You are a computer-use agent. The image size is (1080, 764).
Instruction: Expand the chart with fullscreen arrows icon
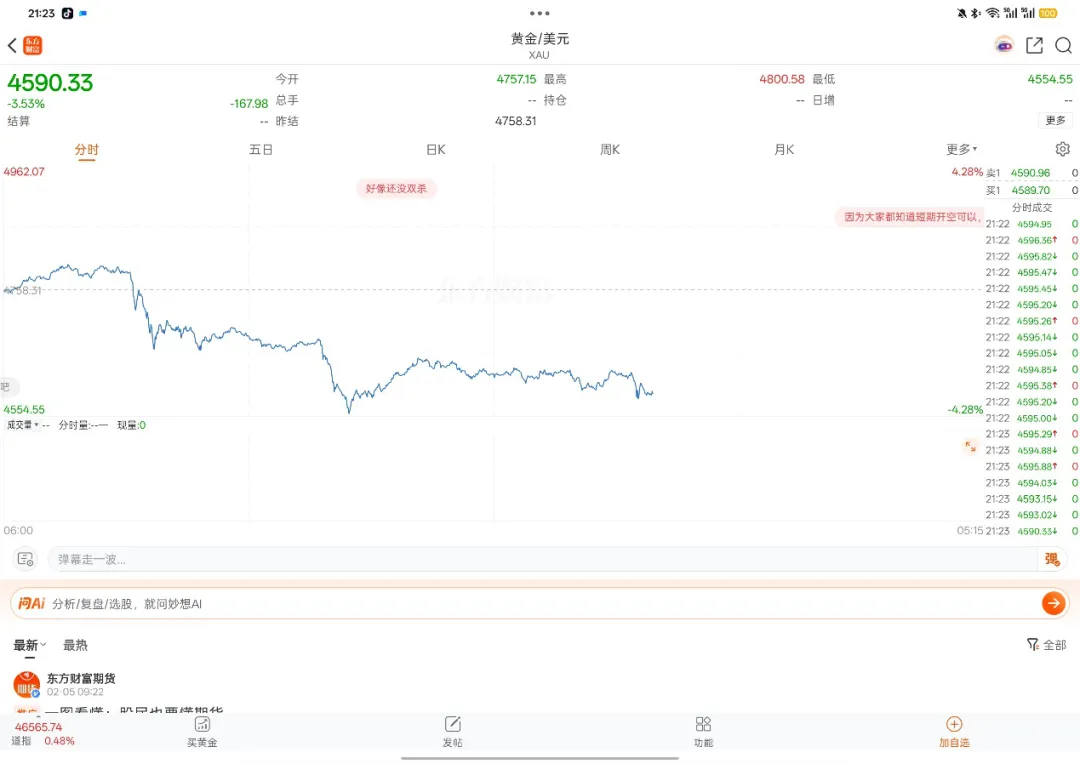(970, 447)
